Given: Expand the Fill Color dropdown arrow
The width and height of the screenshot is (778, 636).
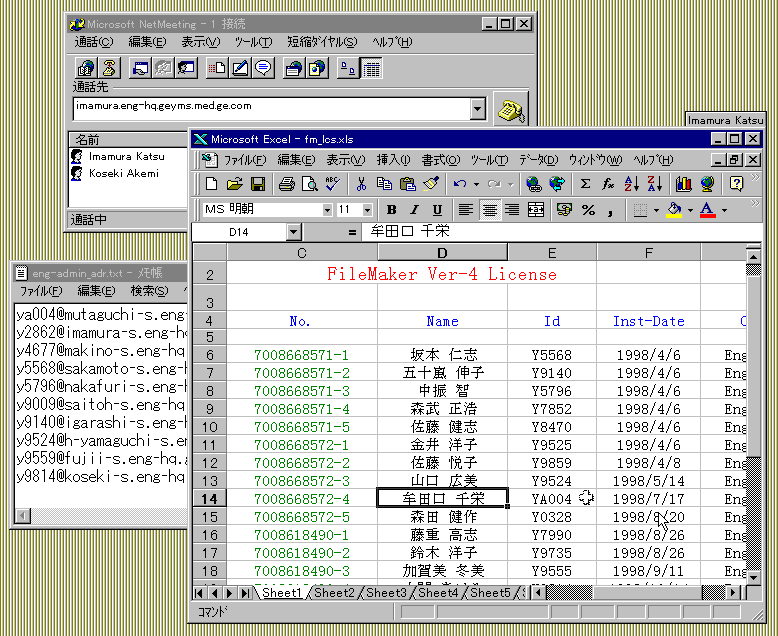Looking at the screenshot, I should coord(690,210).
